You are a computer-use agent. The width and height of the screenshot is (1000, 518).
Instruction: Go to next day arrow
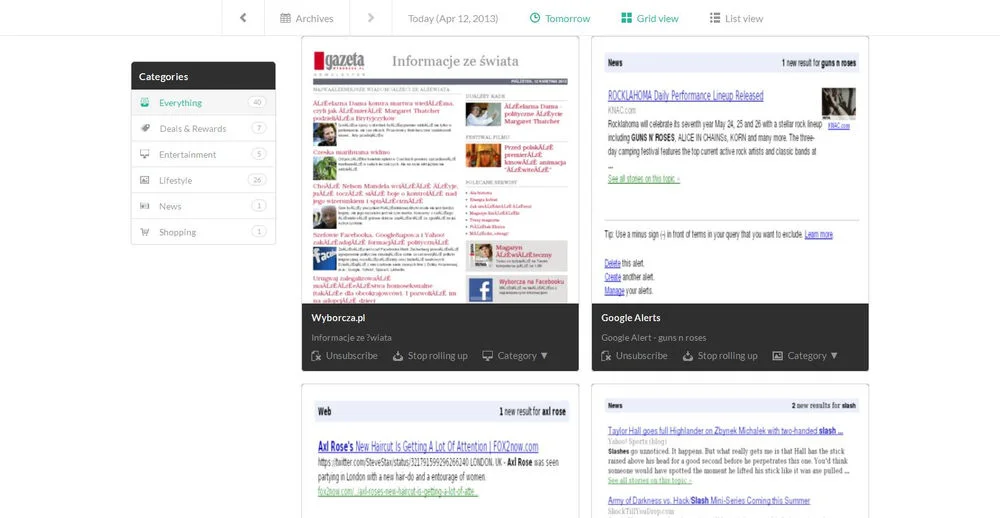coord(371,18)
